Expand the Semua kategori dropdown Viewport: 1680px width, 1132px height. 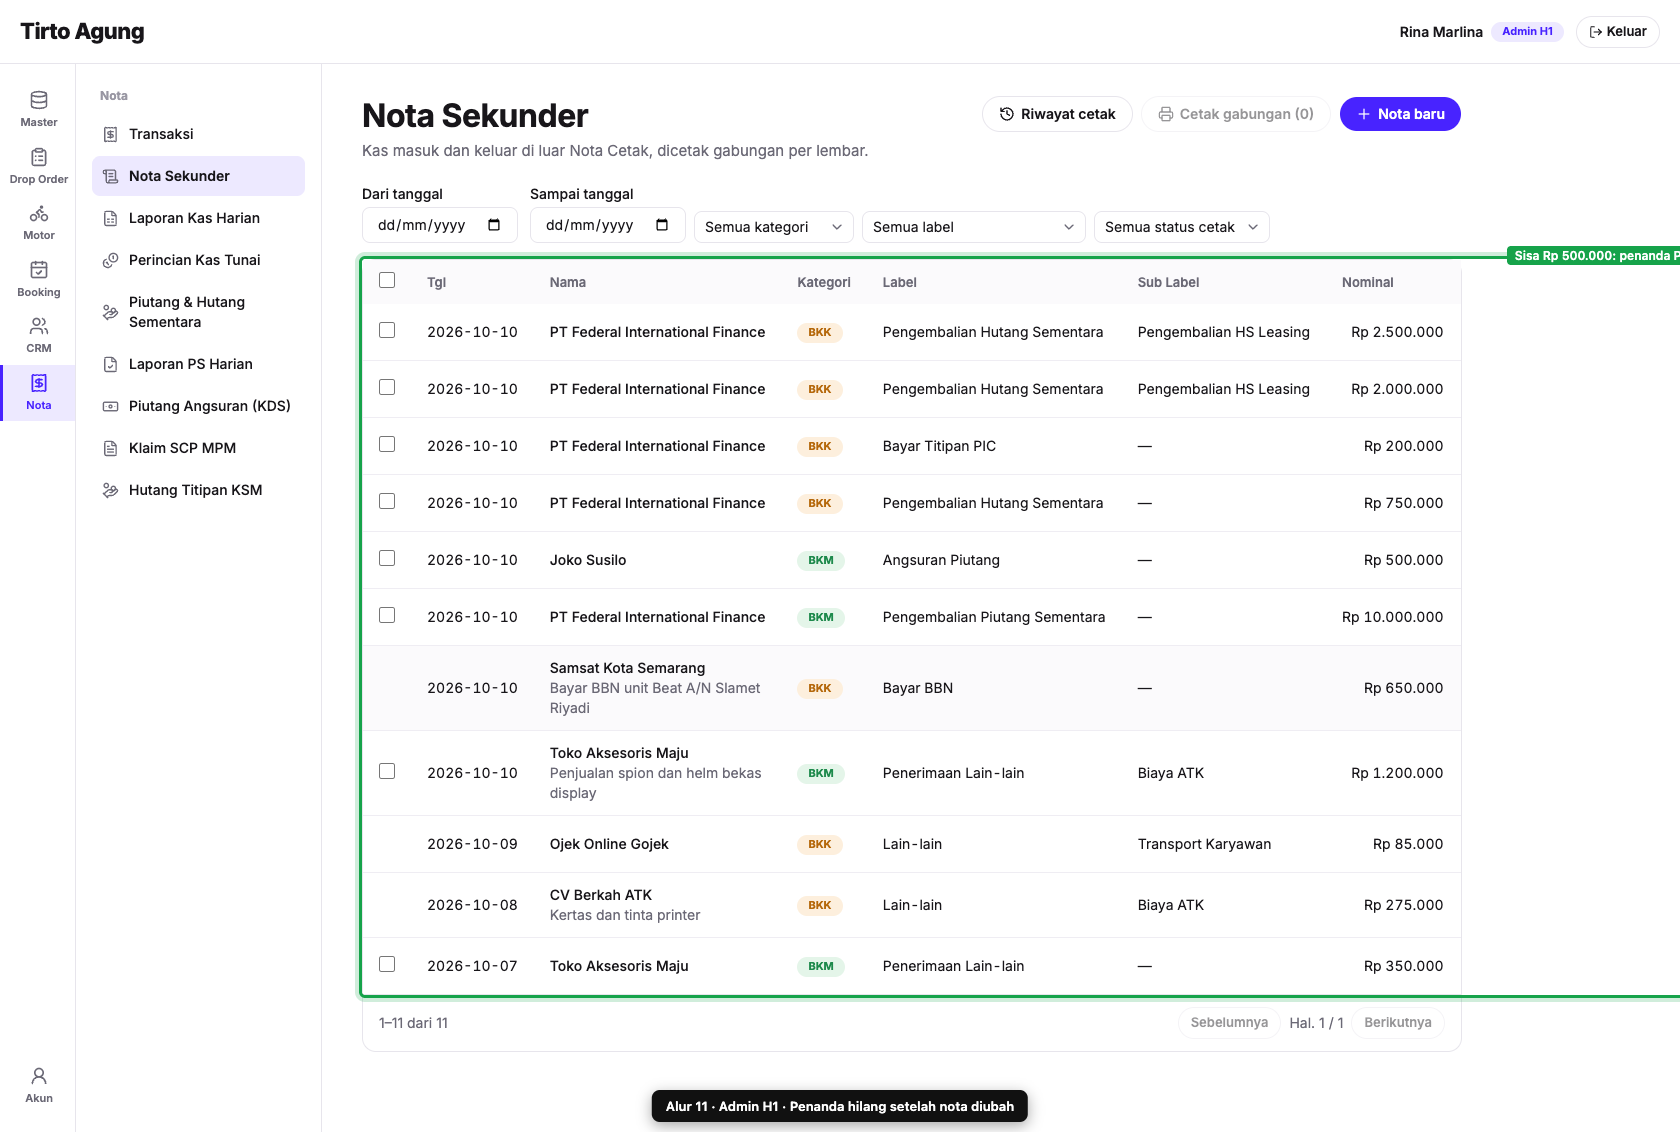[774, 227]
